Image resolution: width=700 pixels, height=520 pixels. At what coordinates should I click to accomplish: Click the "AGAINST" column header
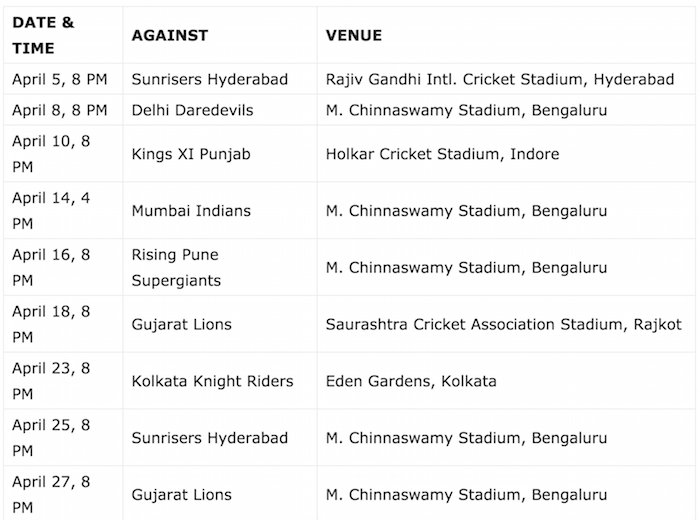coord(170,35)
